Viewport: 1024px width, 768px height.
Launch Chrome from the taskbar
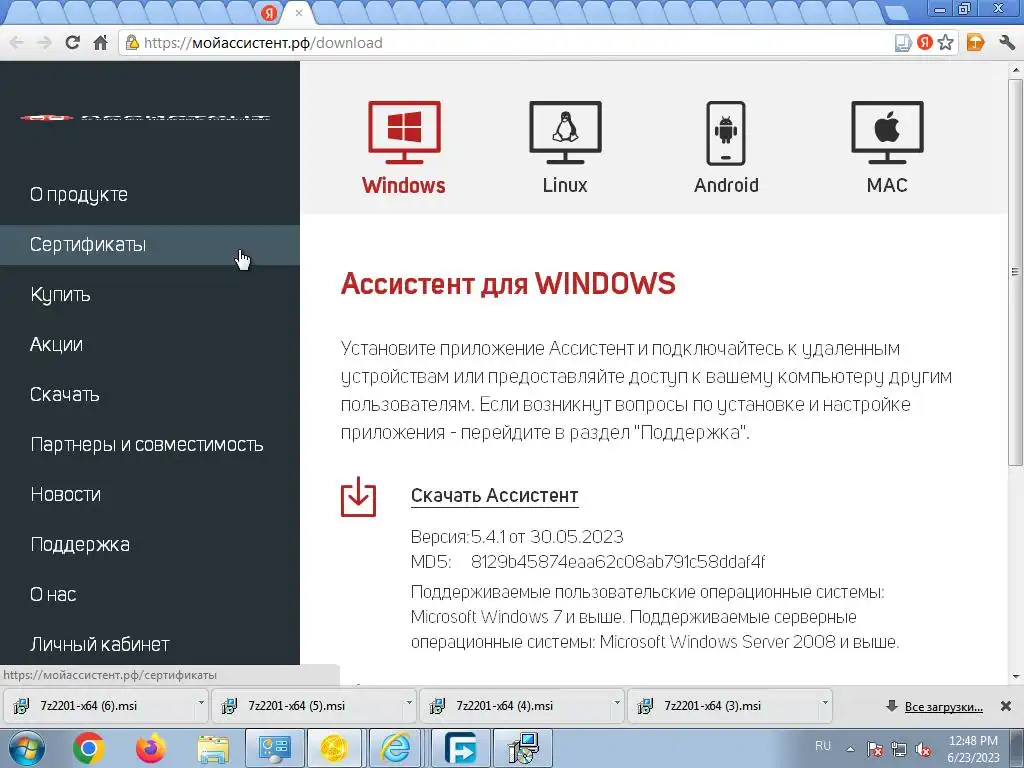[x=89, y=748]
